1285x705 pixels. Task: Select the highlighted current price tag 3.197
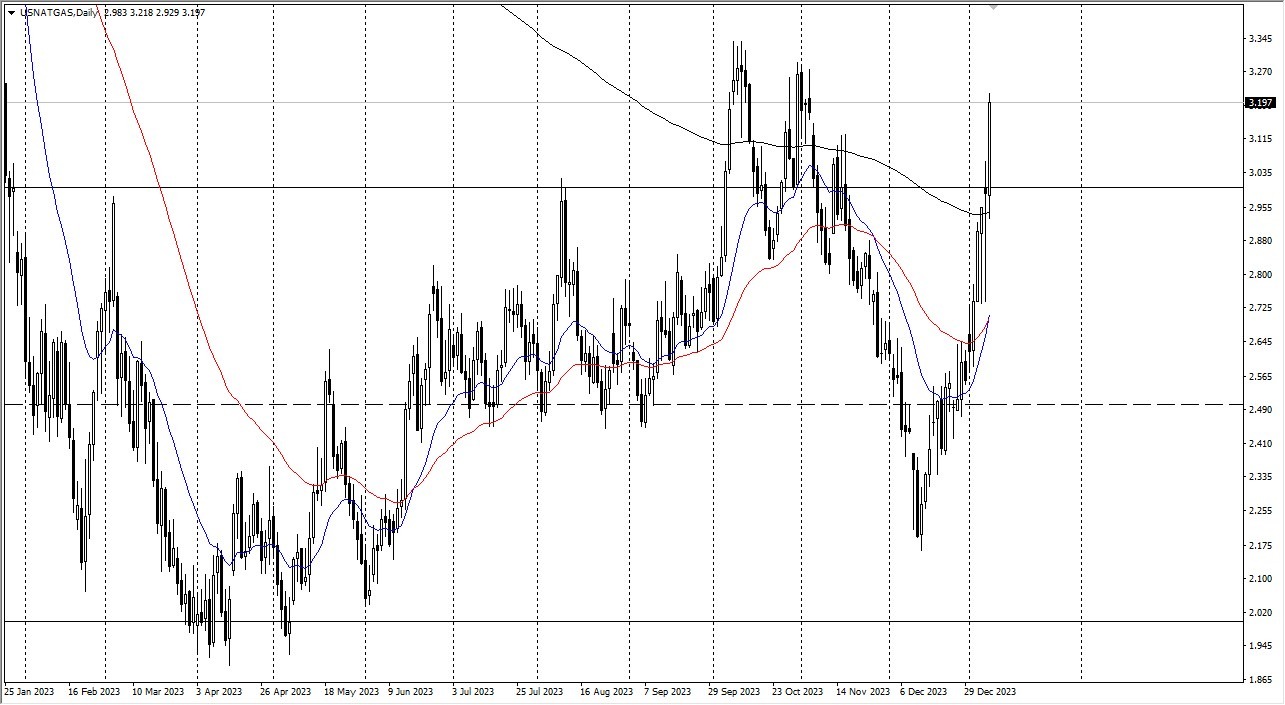(1258, 102)
